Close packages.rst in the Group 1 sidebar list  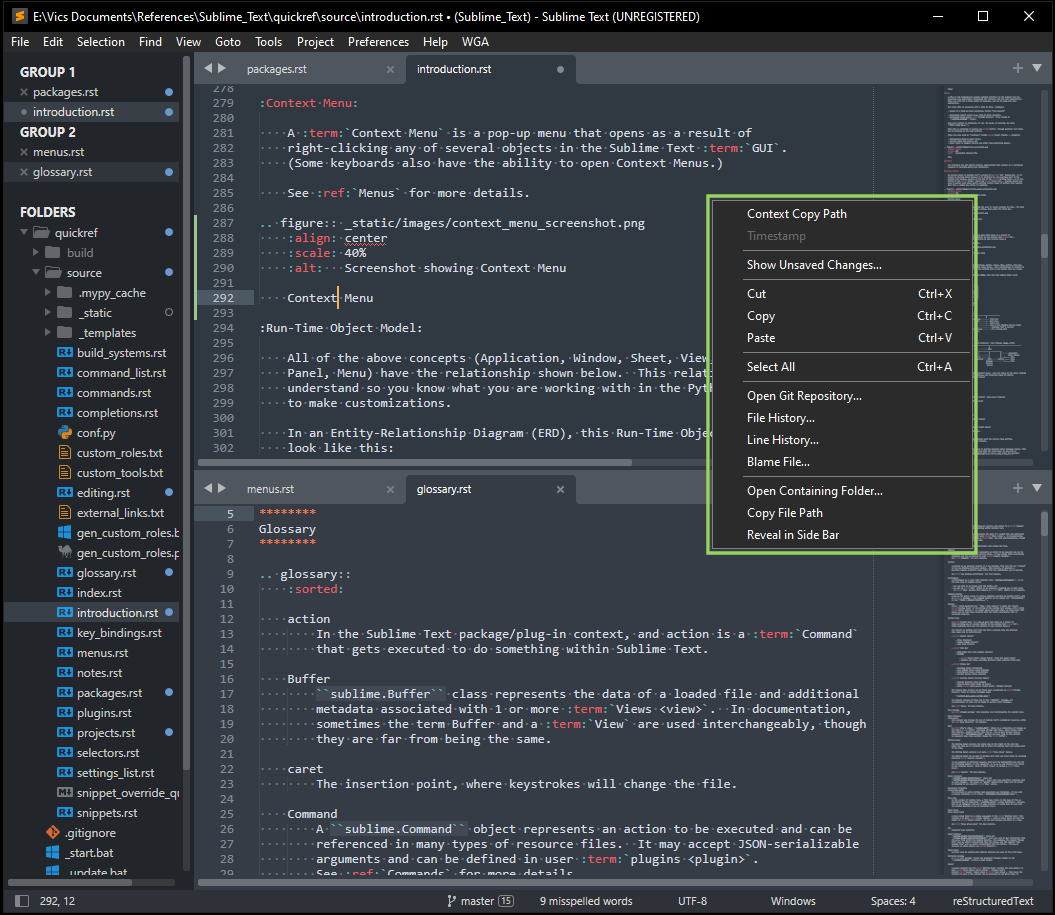point(24,92)
